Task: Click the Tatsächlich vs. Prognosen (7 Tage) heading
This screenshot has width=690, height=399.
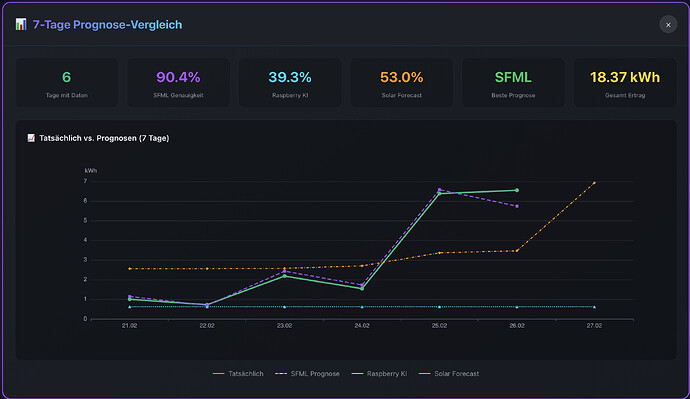Action: coord(104,138)
